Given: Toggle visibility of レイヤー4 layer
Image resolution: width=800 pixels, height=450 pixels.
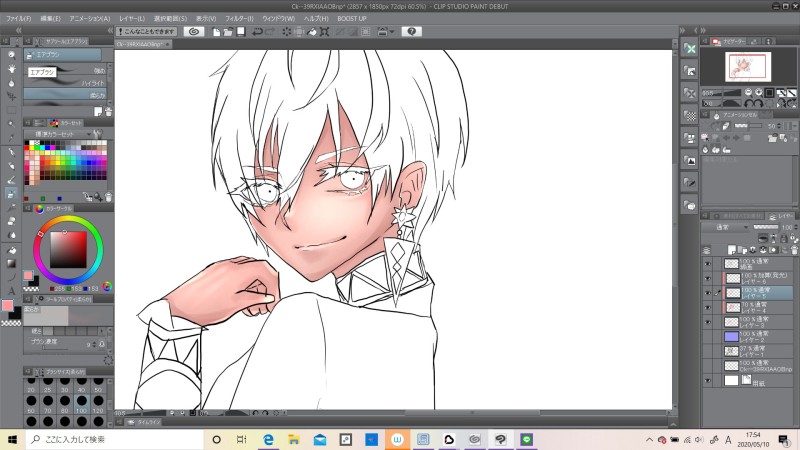Looking at the screenshot, I should [708, 308].
